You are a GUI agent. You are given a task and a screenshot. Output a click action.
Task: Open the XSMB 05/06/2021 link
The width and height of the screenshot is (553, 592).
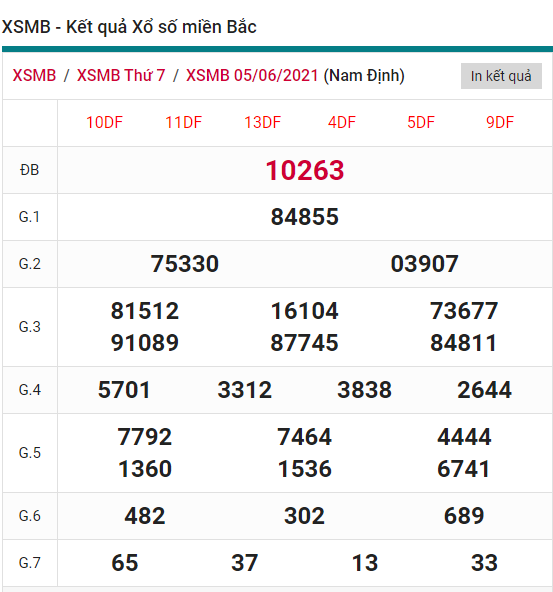[x=252, y=76]
